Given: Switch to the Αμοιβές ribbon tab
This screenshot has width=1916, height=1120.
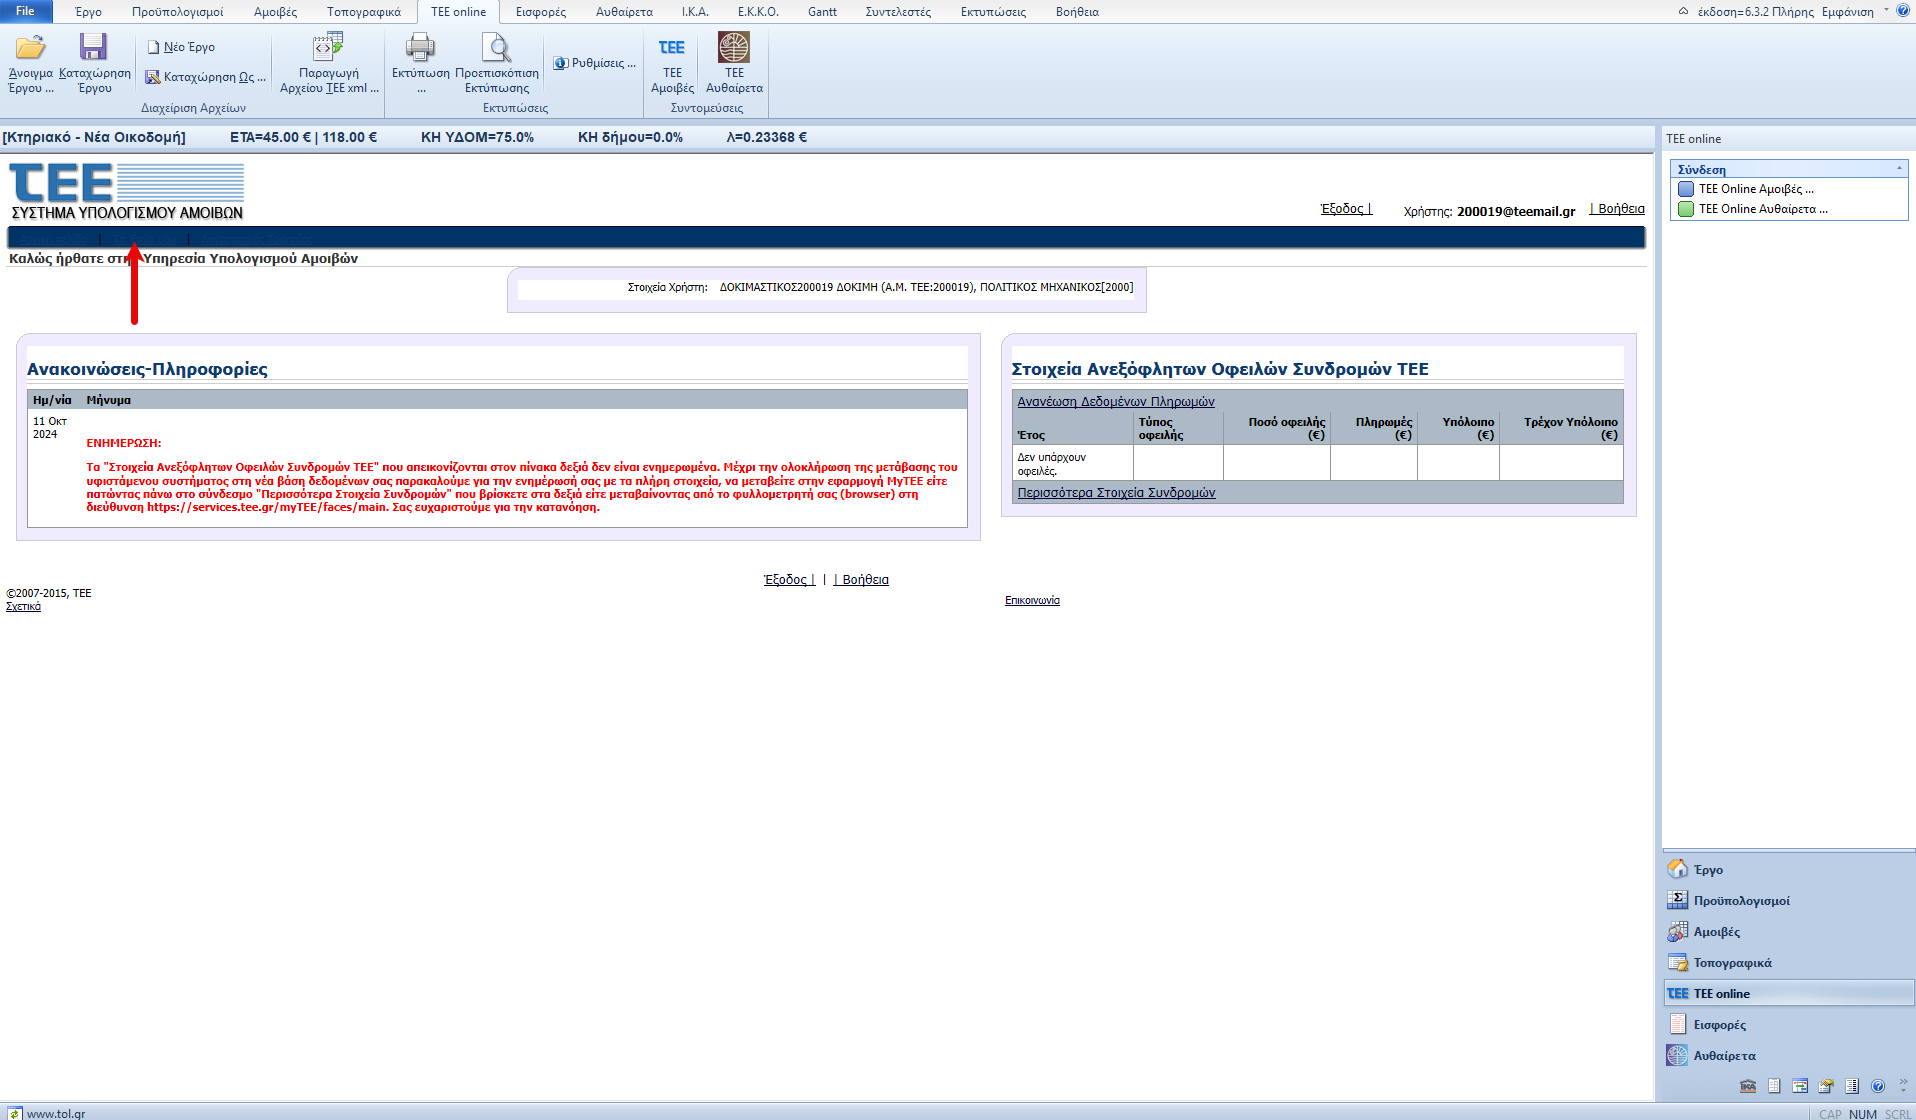Looking at the screenshot, I should click(x=275, y=12).
